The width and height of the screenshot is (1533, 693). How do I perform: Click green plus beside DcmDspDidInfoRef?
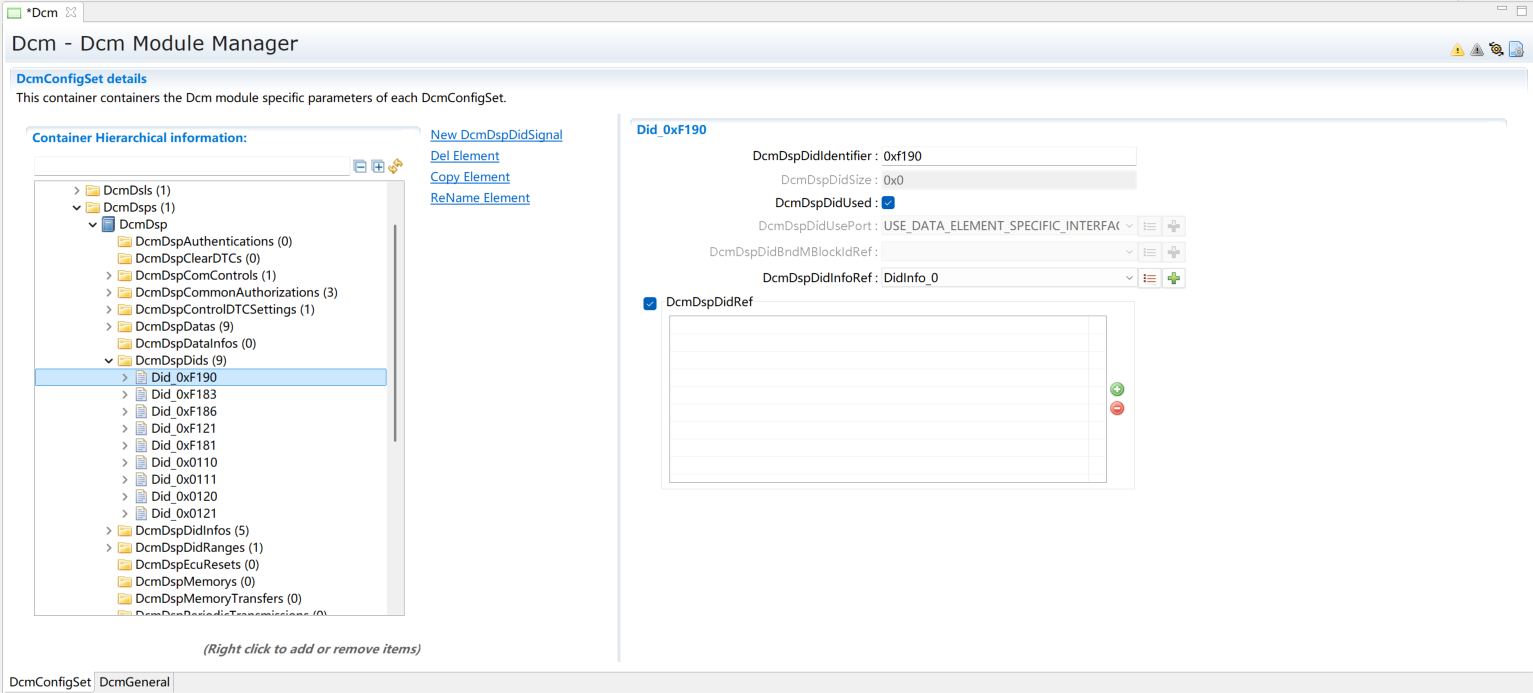1174,278
